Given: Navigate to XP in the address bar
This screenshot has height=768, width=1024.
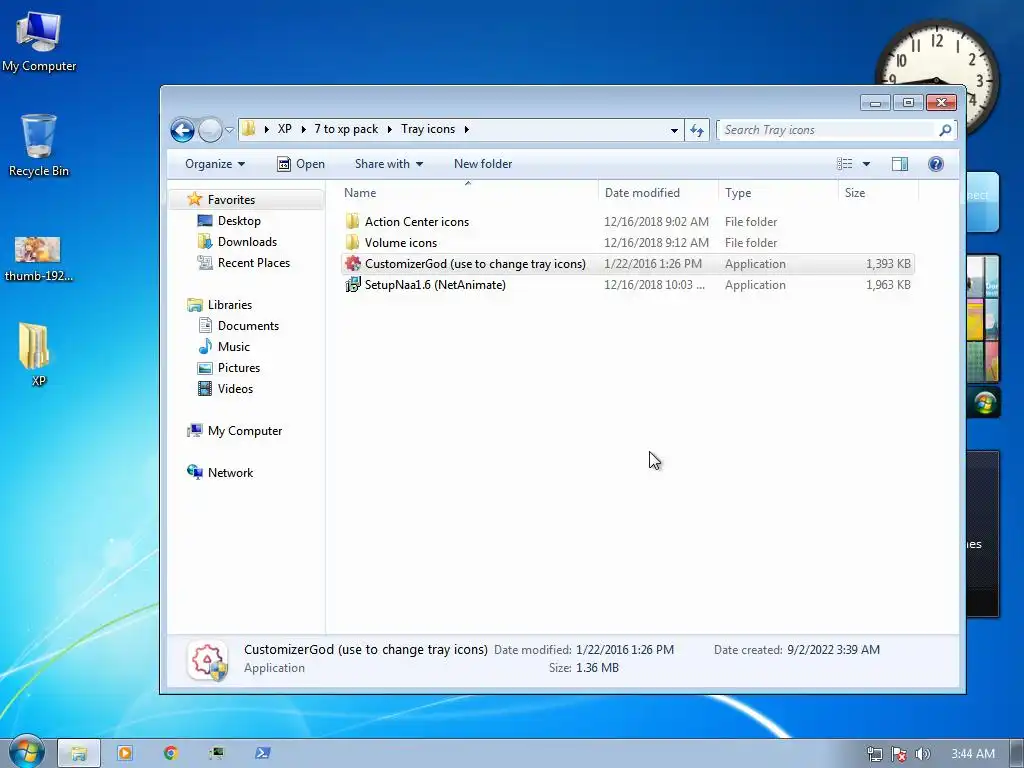Looking at the screenshot, I should (285, 129).
